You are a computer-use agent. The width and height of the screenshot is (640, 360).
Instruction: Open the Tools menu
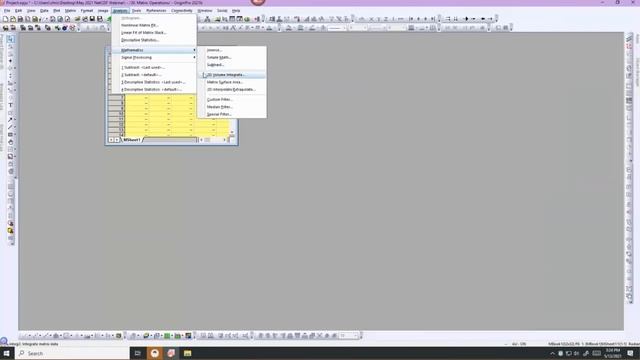tap(136, 11)
